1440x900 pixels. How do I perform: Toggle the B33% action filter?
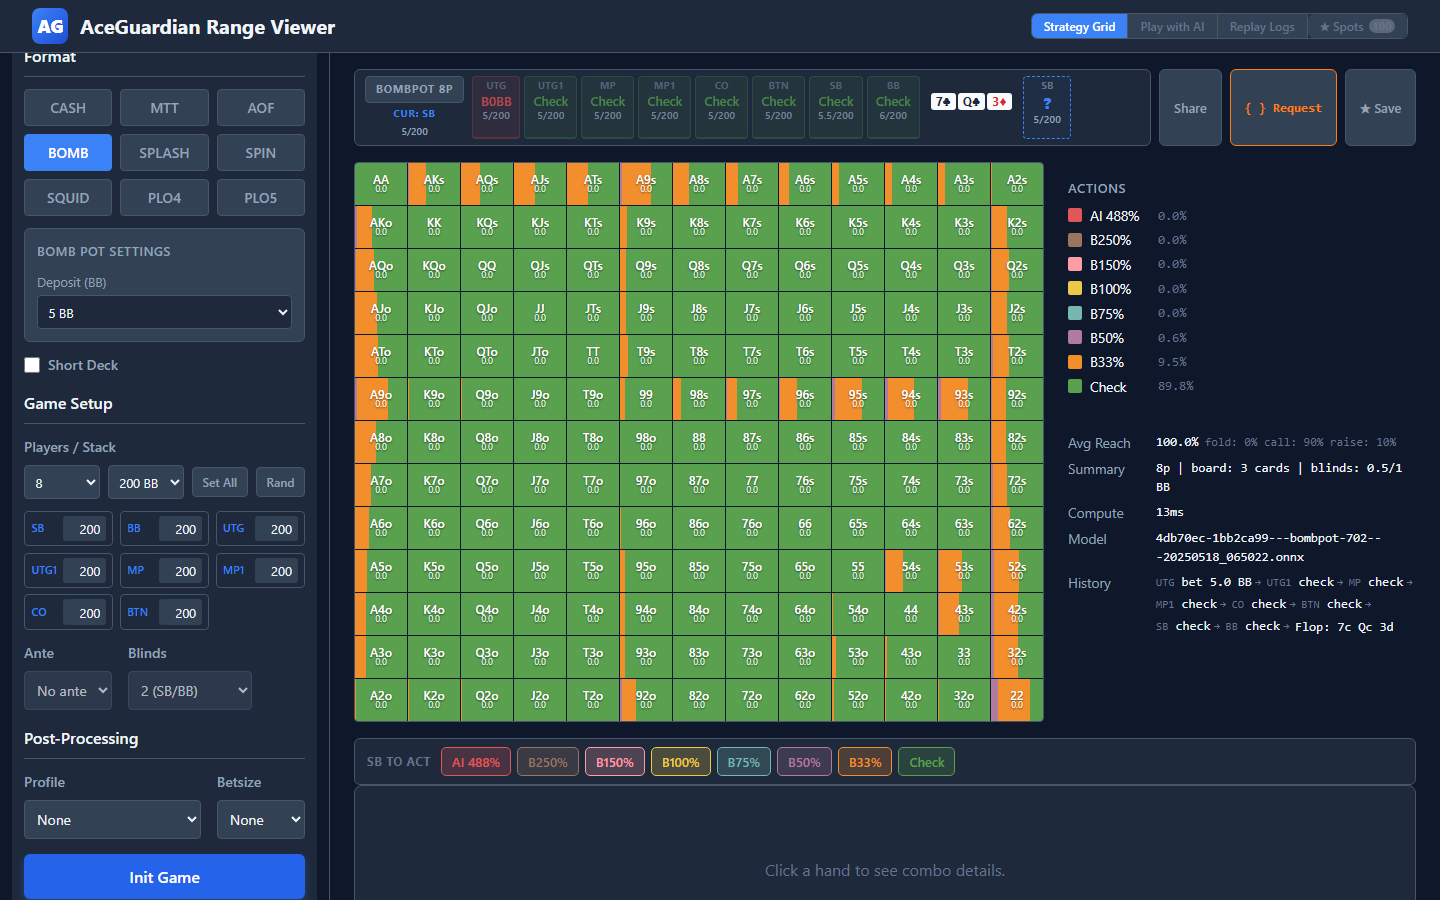pos(864,761)
